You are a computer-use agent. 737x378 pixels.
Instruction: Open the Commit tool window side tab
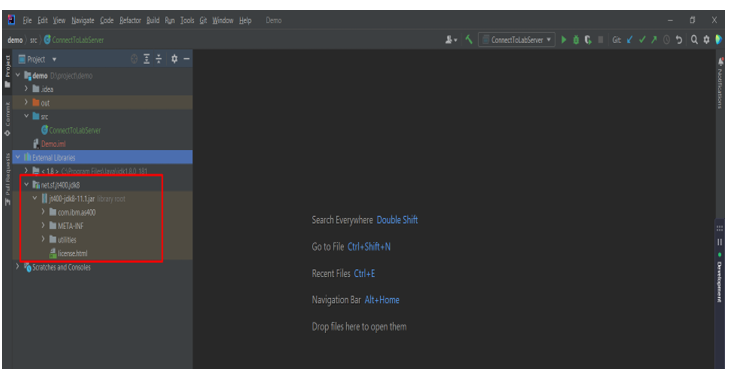click(8, 119)
